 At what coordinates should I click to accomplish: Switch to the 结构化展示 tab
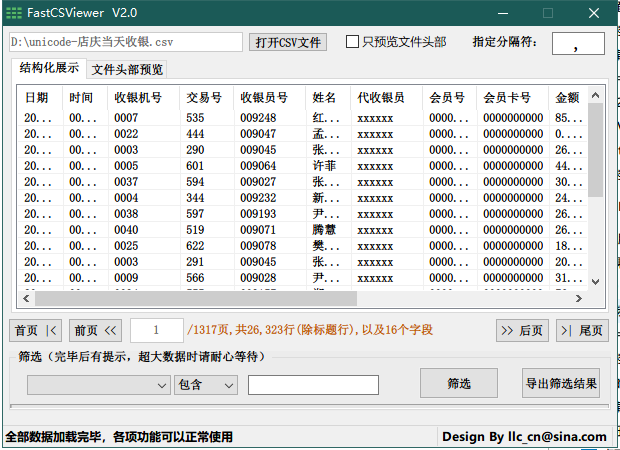pyautogui.click(x=49, y=68)
